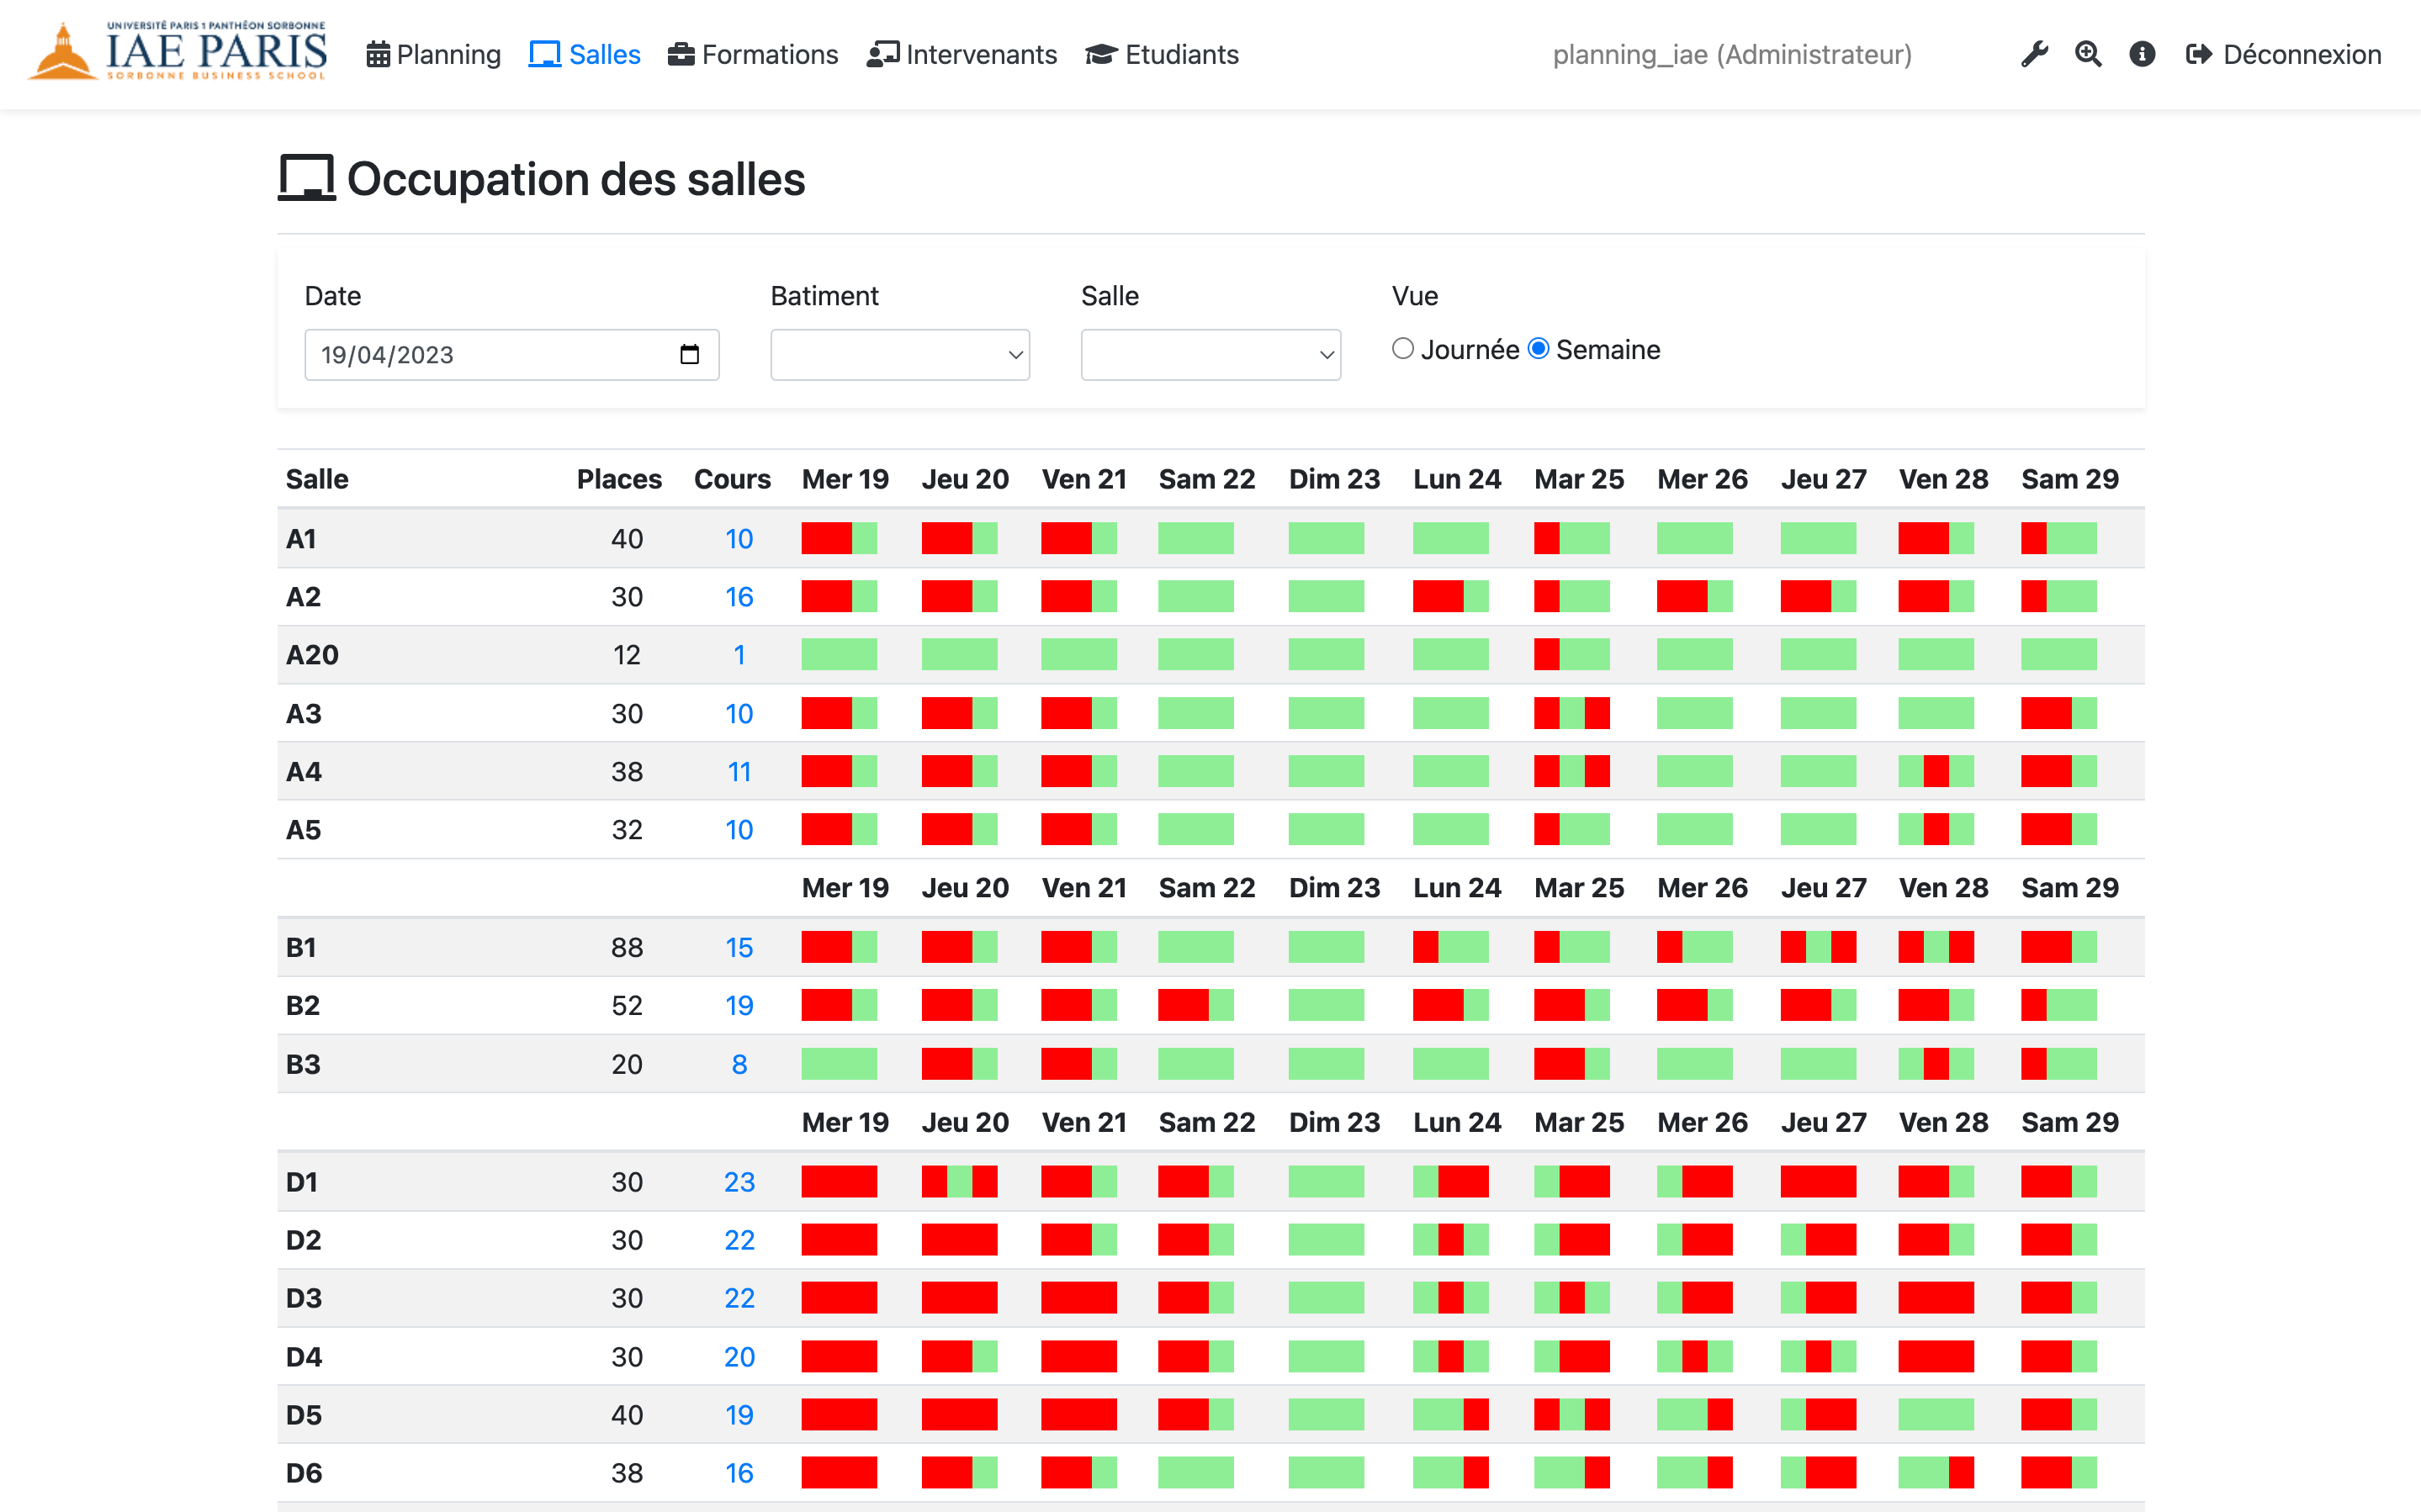
Task: Select the Semaine view radio button
Action: [1539, 349]
